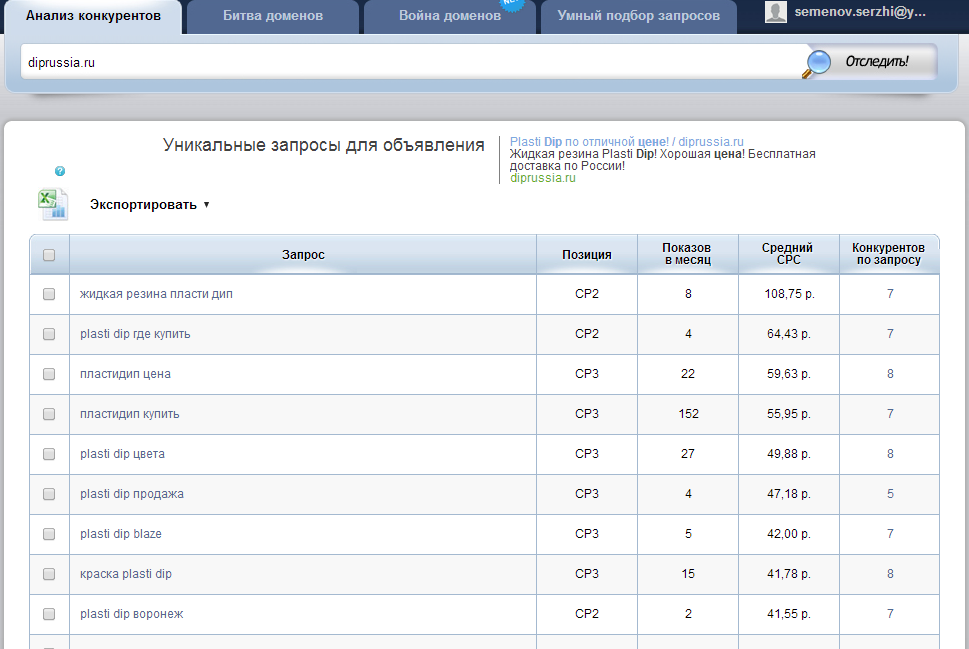Click the 27 impressions cell
This screenshot has height=649, width=969.
click(x=688, y=454)
